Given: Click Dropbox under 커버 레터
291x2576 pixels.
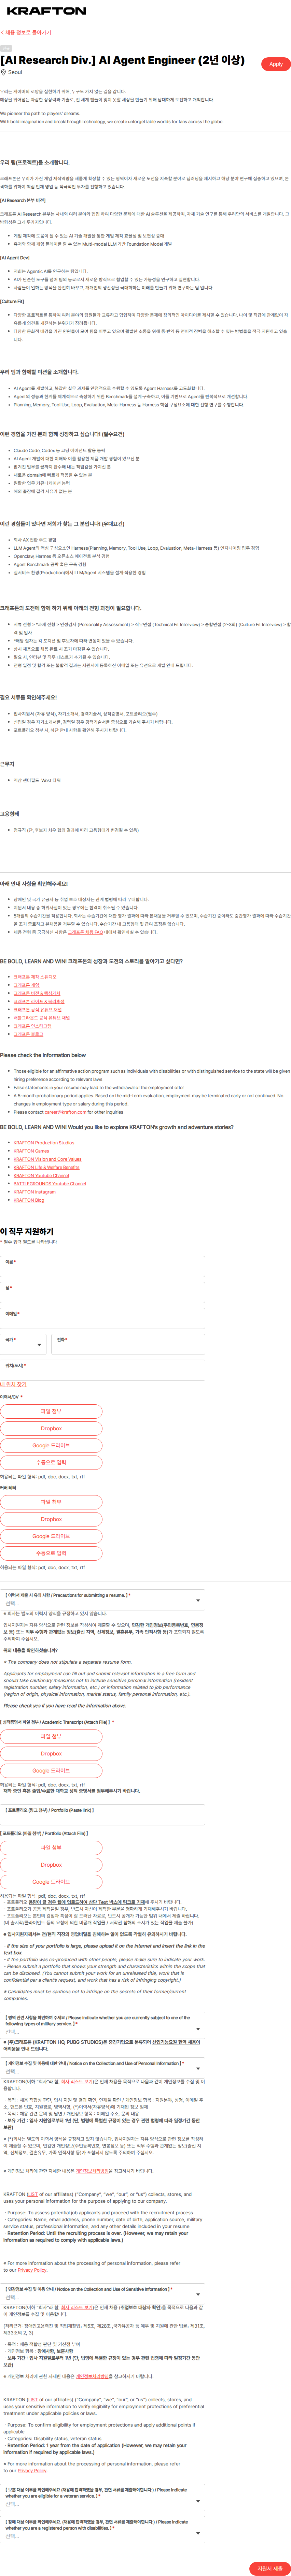Looking at the screenshot, I should pos(51,1519).
